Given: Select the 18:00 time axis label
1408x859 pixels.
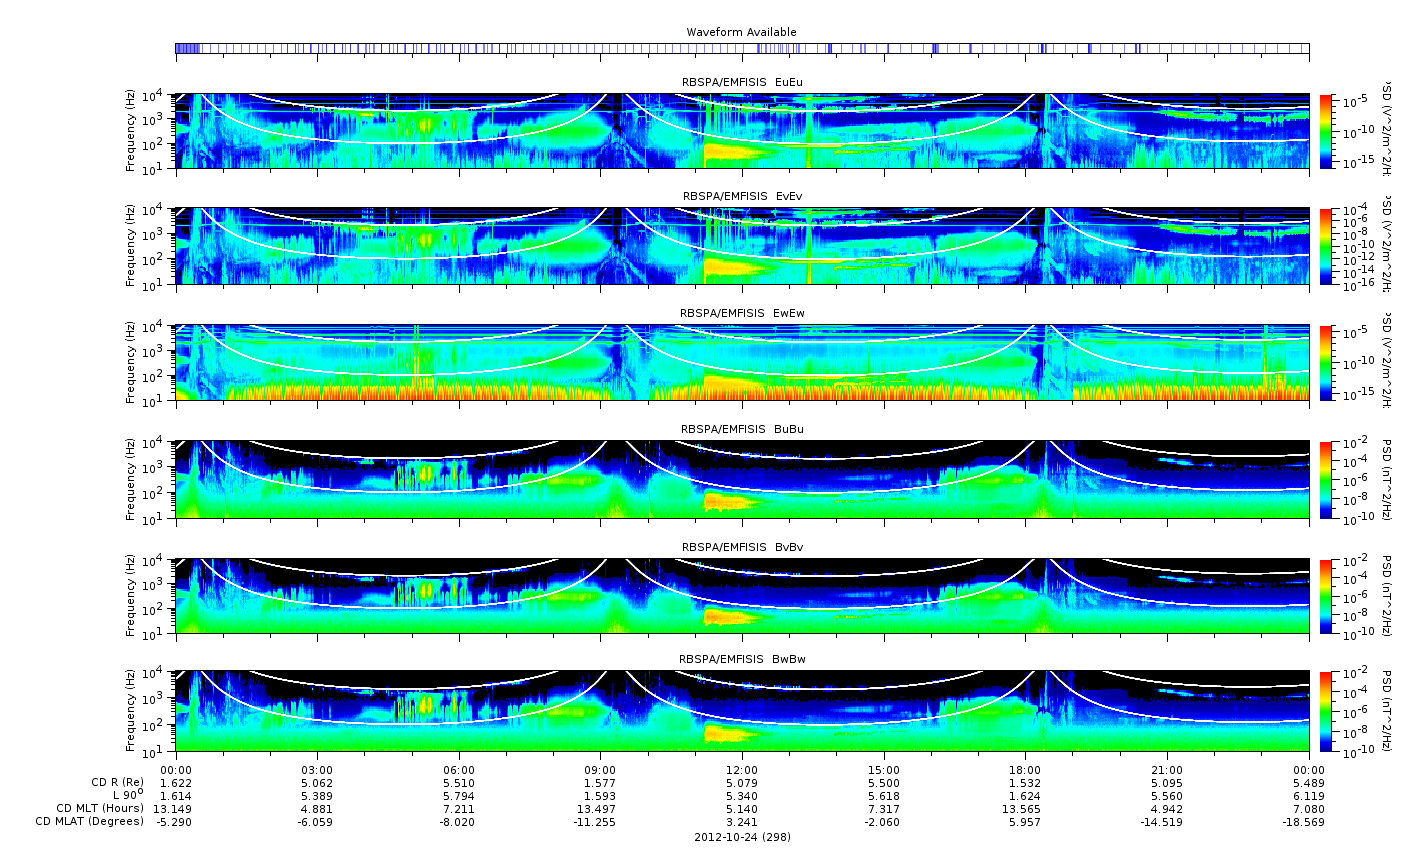Looking at the screenshot, I should (1024, 770).
